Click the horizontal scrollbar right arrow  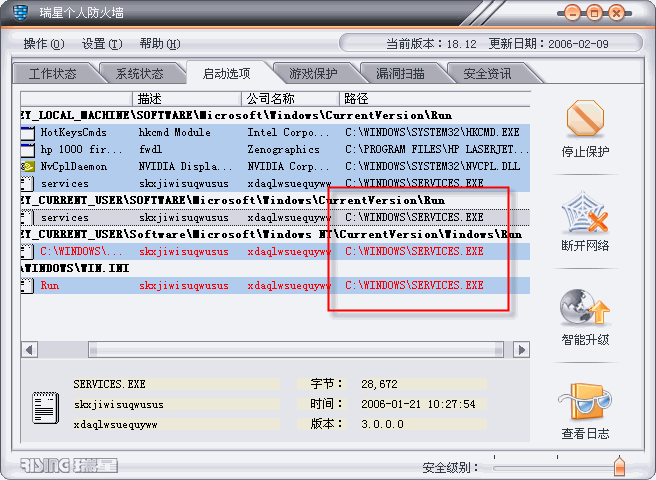tap(521, 349)
